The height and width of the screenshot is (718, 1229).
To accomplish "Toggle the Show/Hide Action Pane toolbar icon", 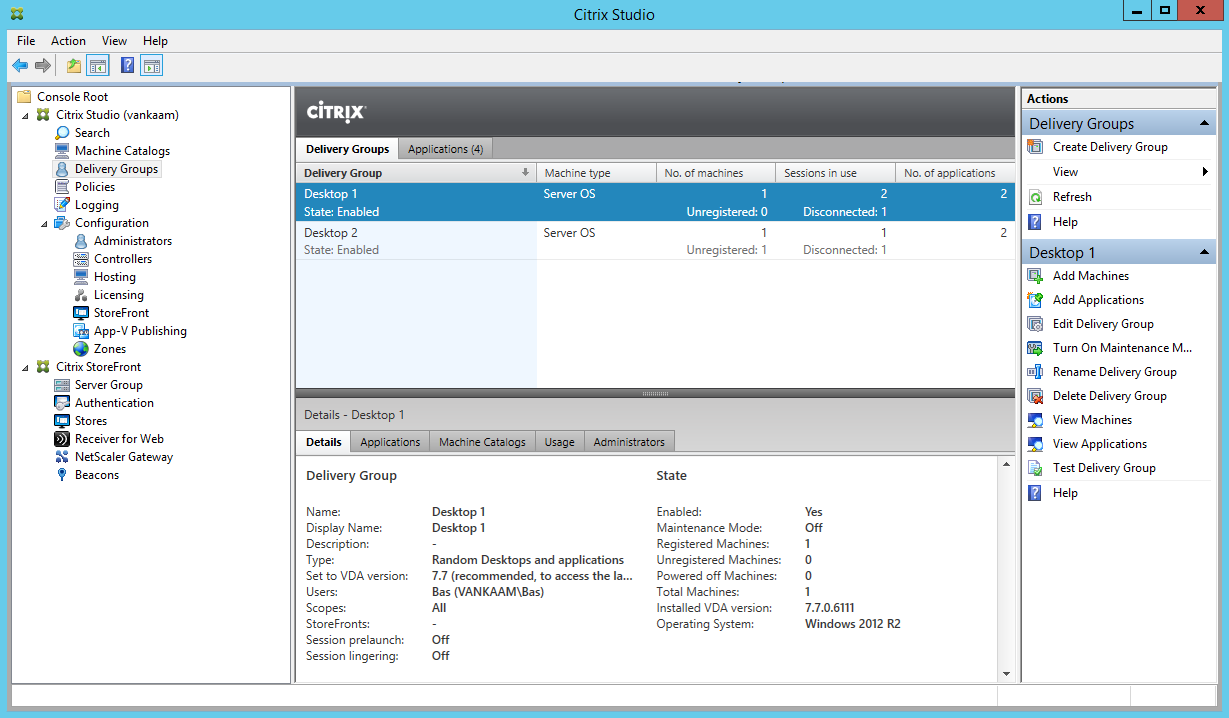I will click(x=152, y=66).
